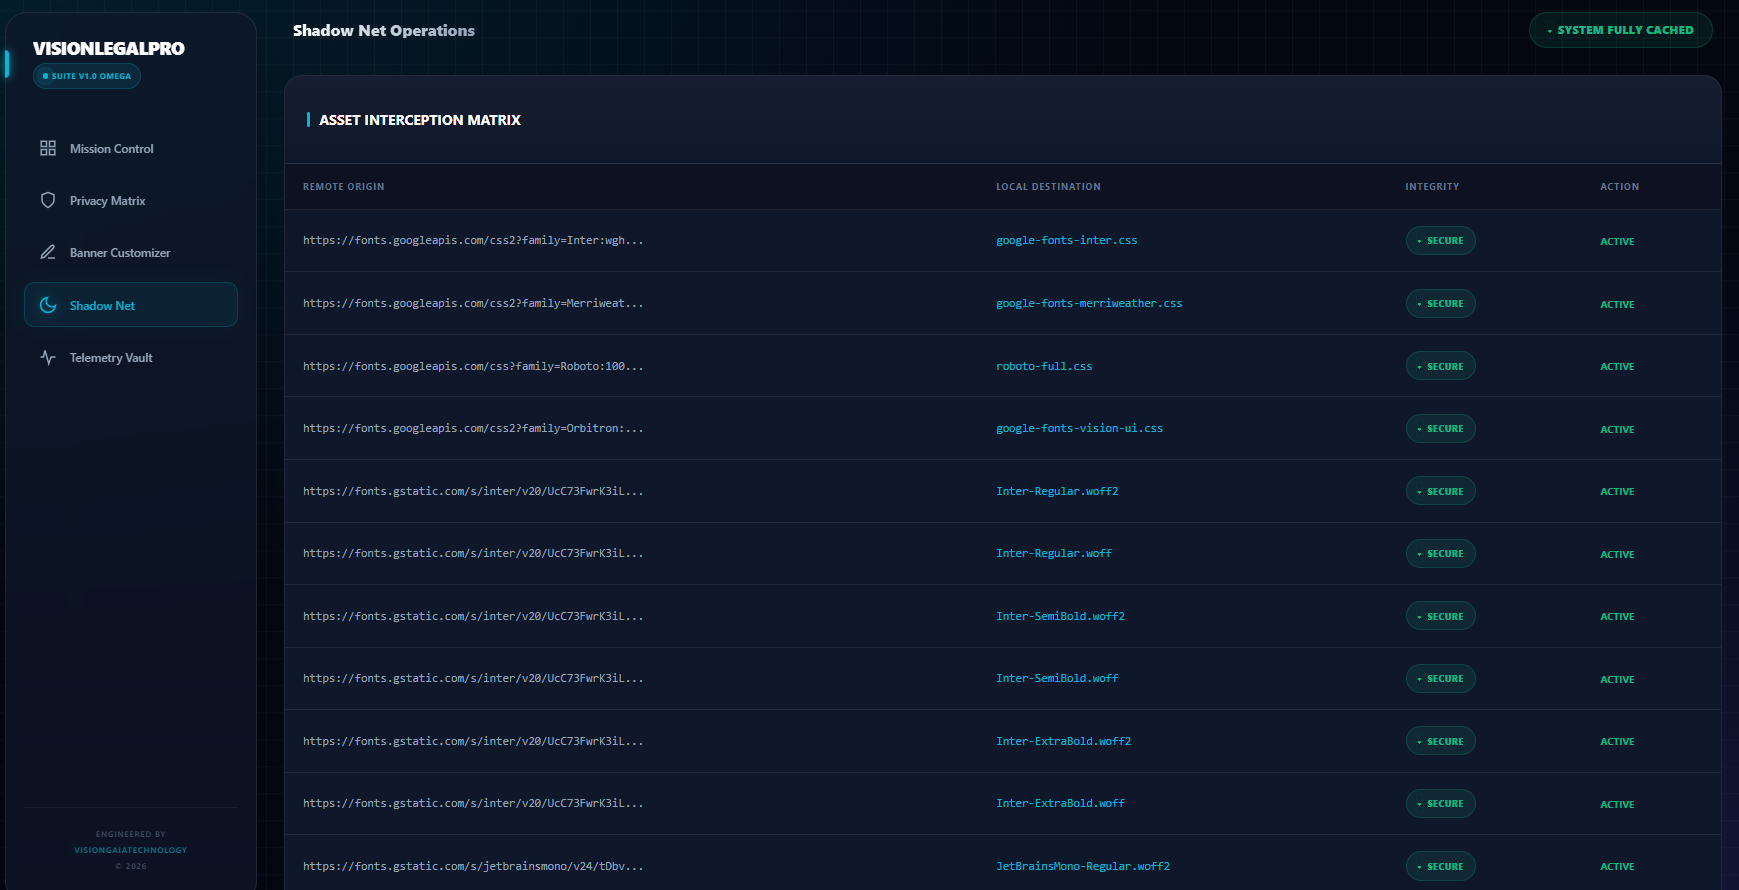Click Secure badge for Inter-ExtraBold.woff2
The height and width of the screenshot is (890, 1739).
click(1440, 741)
